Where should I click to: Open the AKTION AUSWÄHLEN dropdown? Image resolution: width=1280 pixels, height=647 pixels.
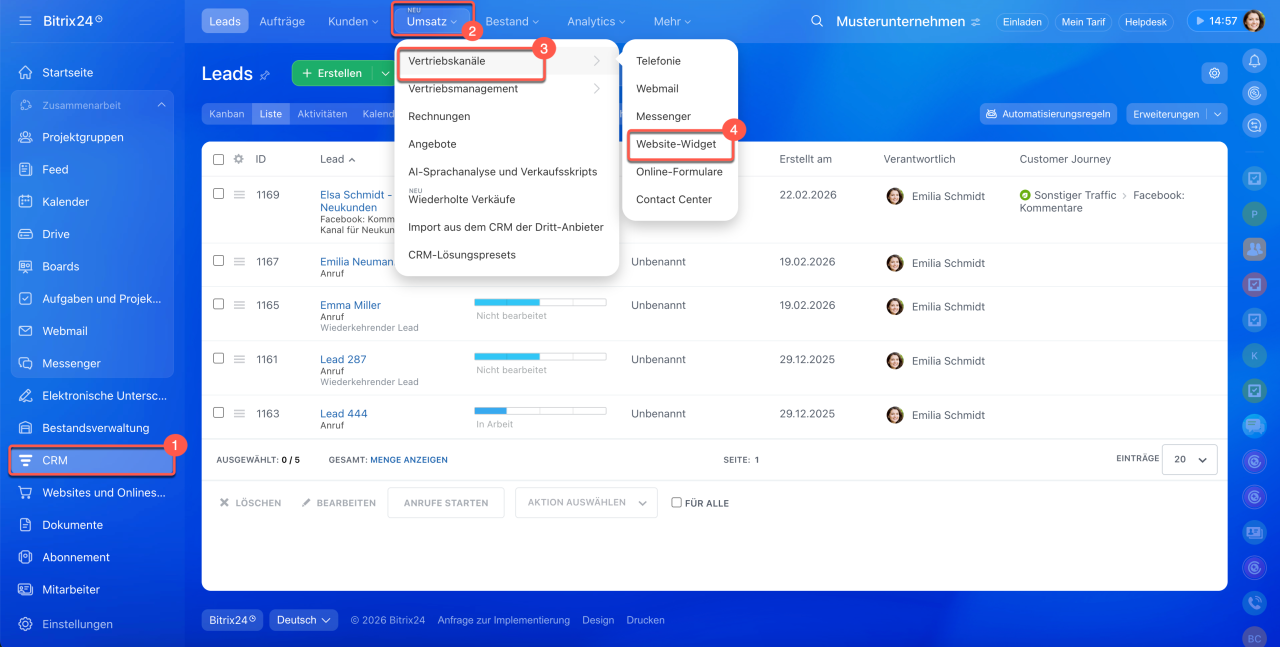click(x=585, y=503)
